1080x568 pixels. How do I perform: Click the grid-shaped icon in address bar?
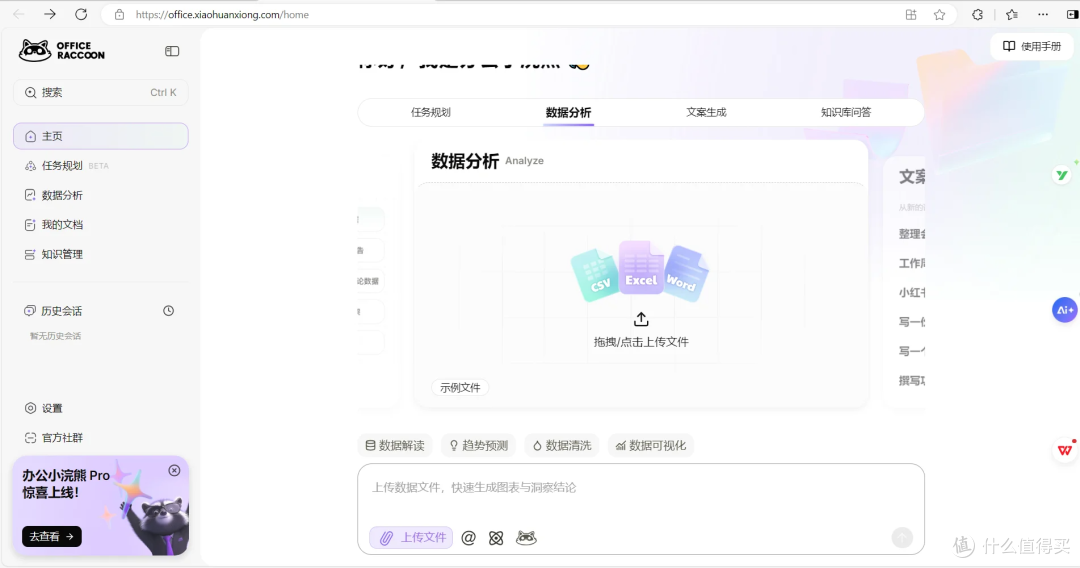911,14
